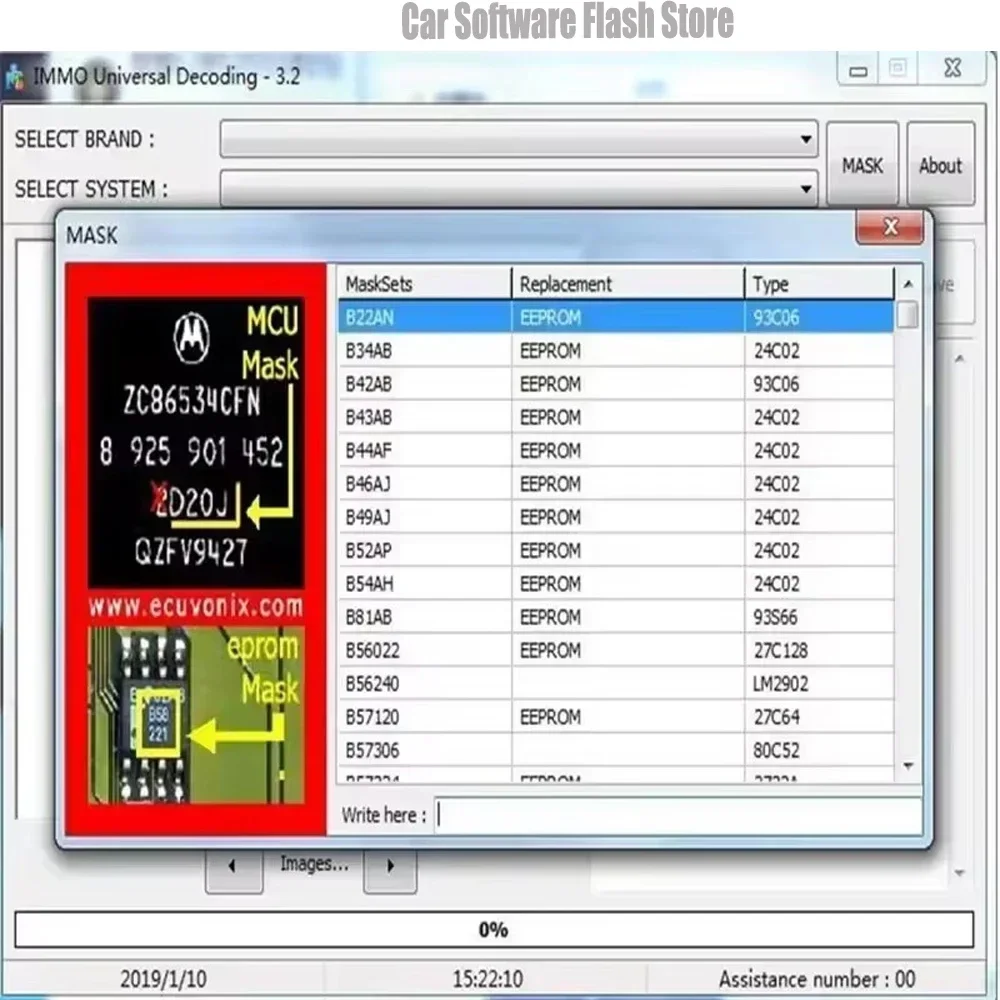Click the IMMO Universal Decoding app icon

(x=14, y=78)
